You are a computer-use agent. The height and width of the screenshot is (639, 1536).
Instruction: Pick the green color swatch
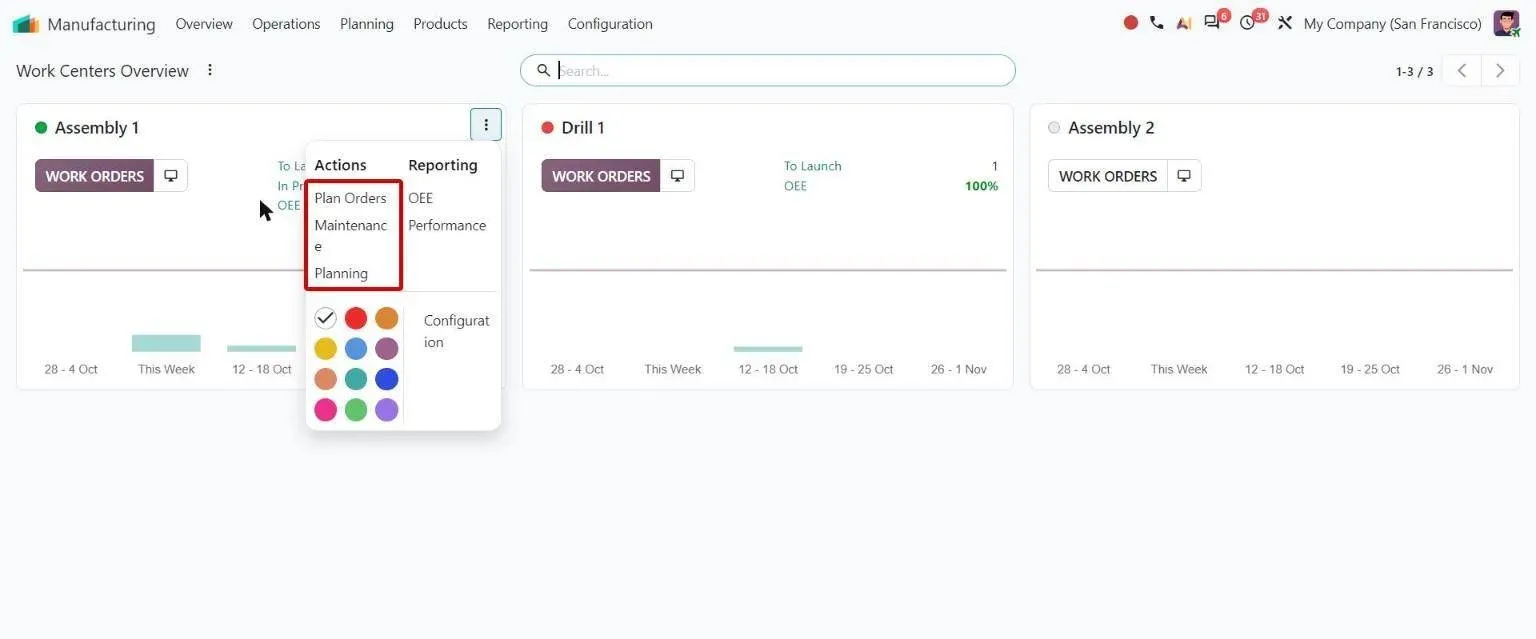356,409
